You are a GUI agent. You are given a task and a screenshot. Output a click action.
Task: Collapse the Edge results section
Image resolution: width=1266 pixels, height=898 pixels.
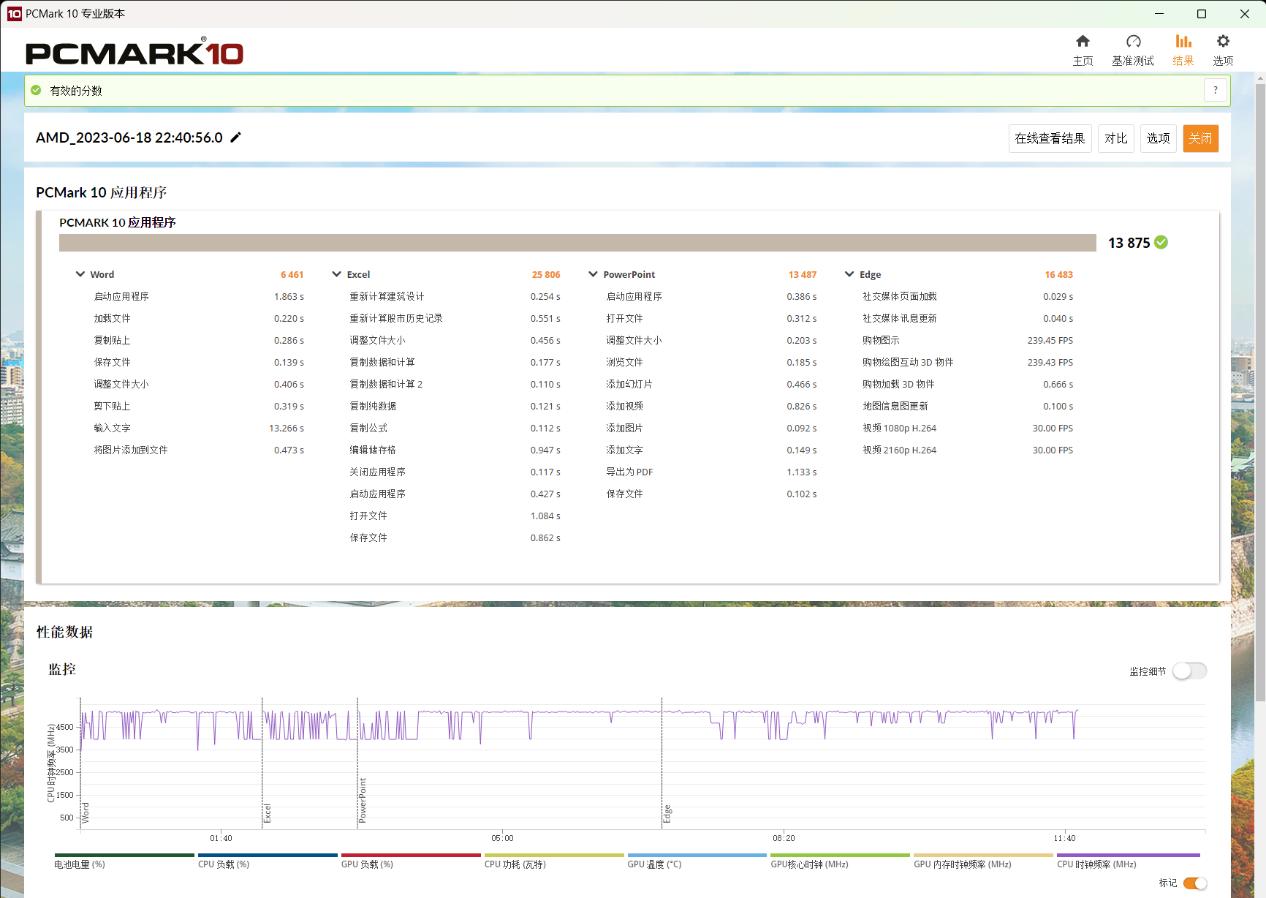click(x=850, y=274)
